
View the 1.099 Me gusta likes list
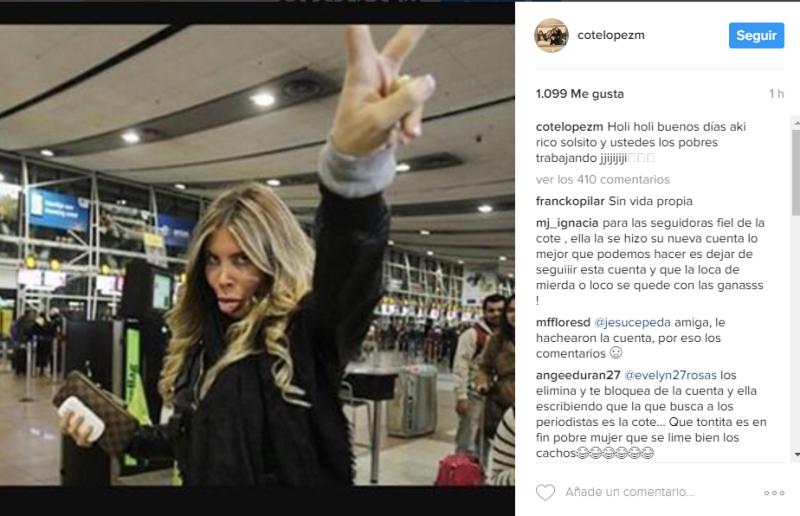(580, 94)
